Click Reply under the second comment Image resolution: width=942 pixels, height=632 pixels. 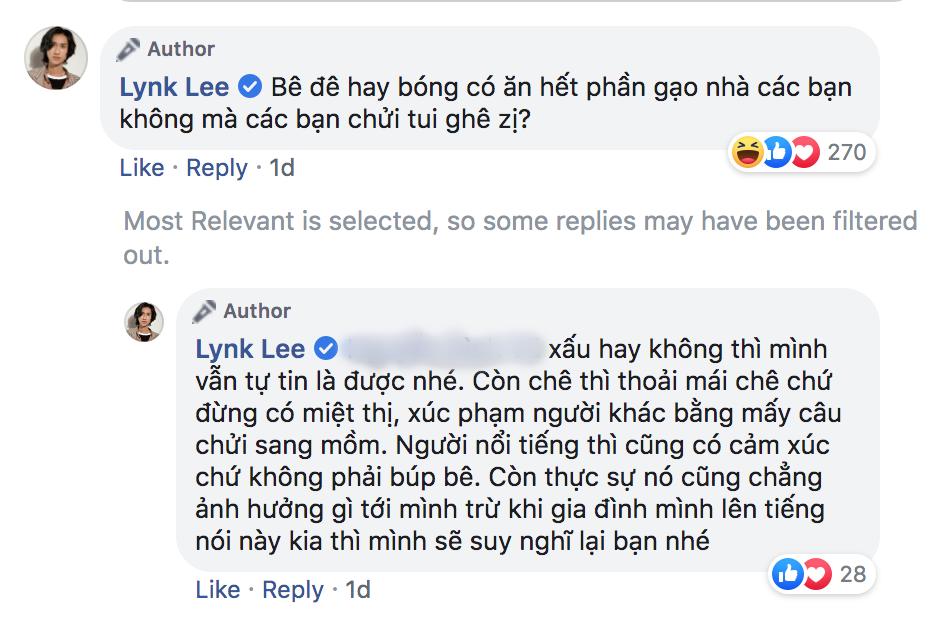[293, 590]
